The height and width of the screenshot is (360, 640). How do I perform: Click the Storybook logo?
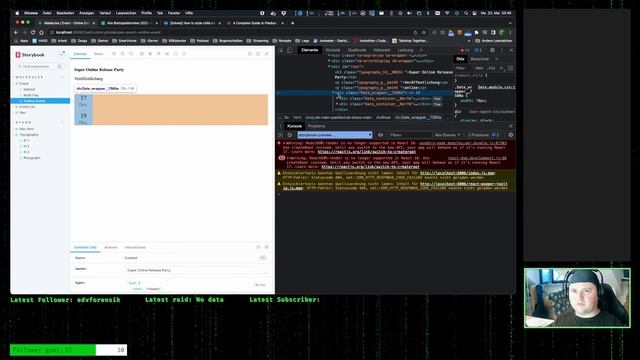(30, 55)
